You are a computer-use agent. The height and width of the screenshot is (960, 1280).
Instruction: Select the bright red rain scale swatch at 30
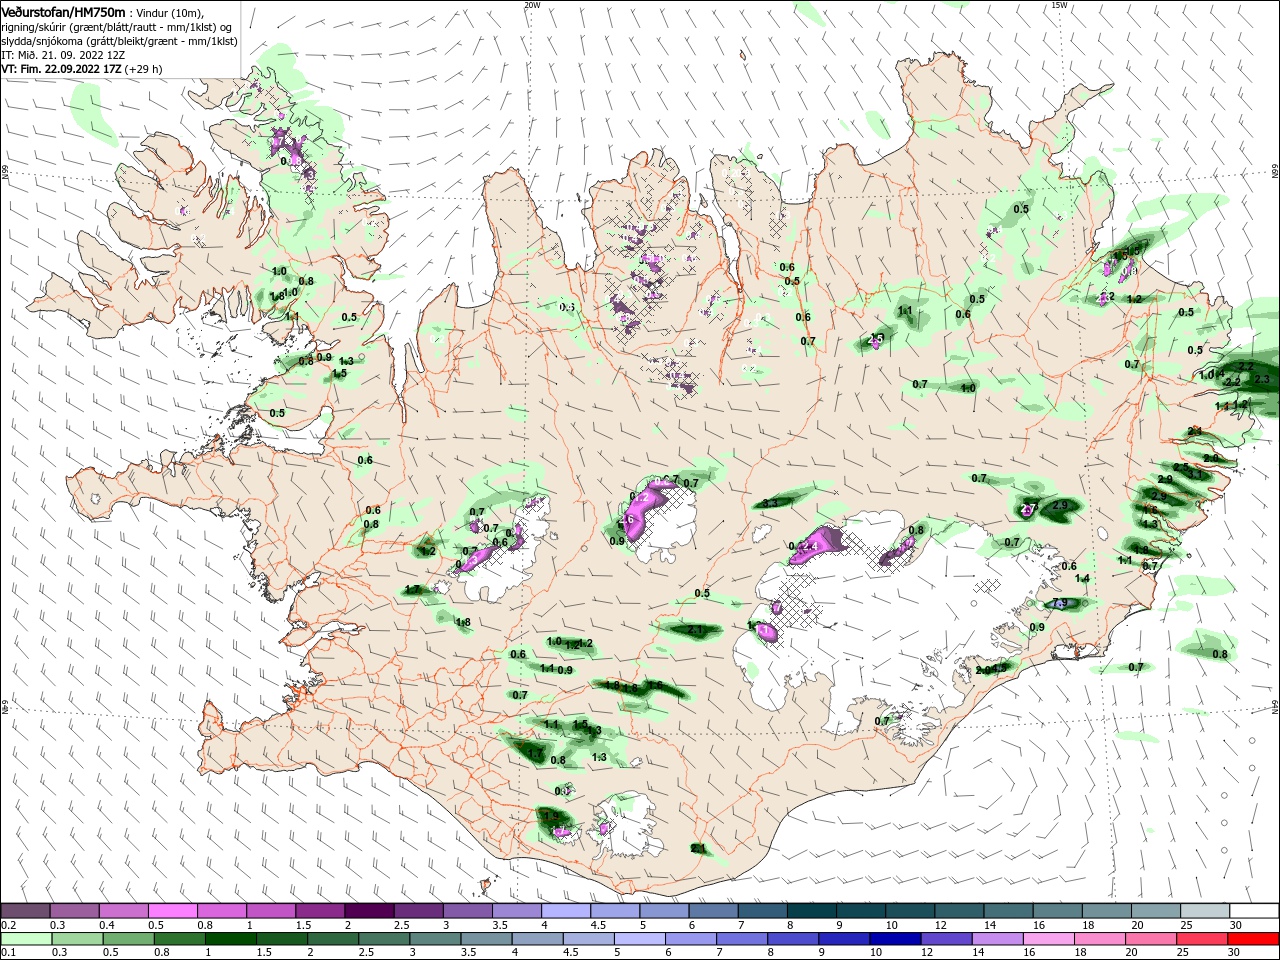[1254, 939]
